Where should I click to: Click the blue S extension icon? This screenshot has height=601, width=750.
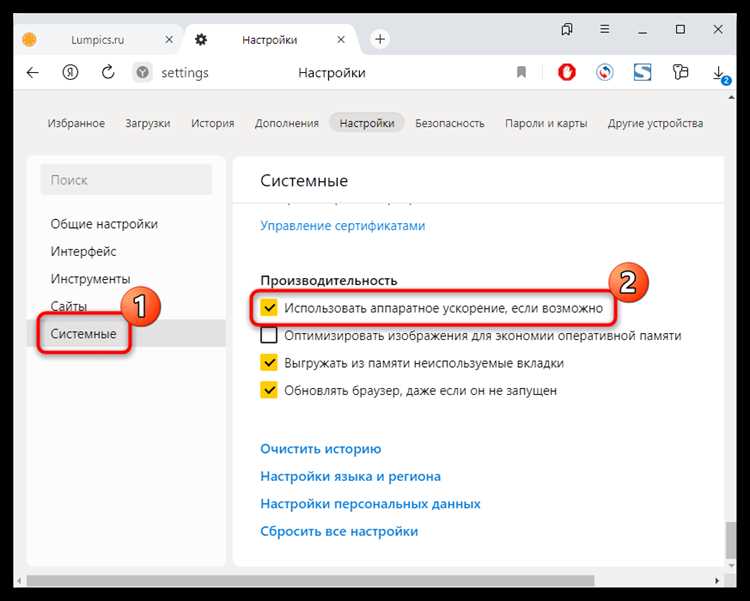click(642, 73)
